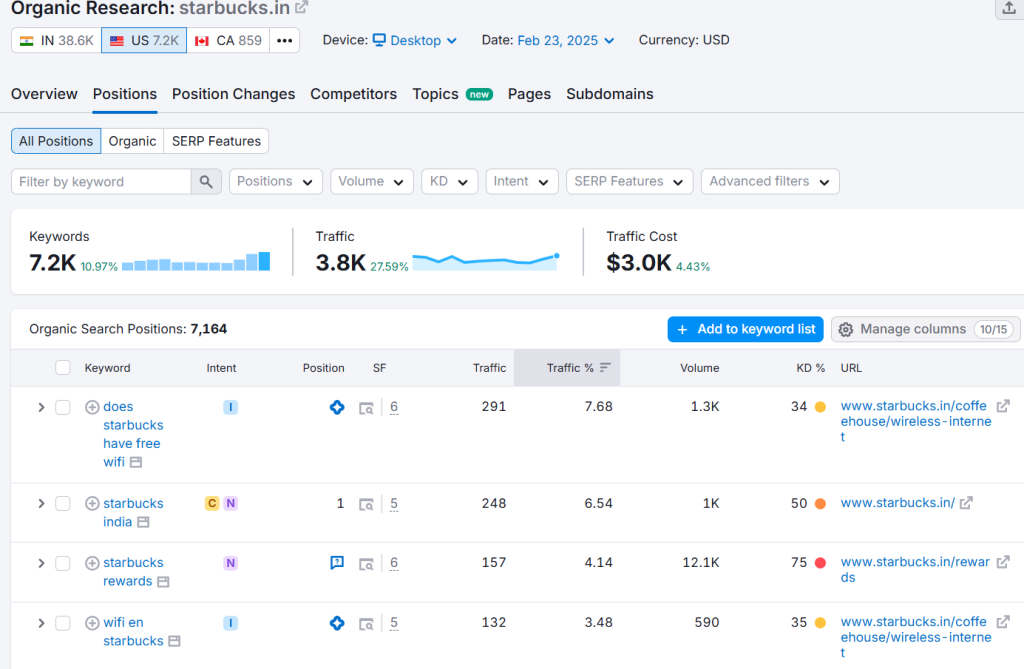Add 'does starbucks have free wifi' plus icon
The width and height of the screenshot is (1024, 669).
(92, 407)
